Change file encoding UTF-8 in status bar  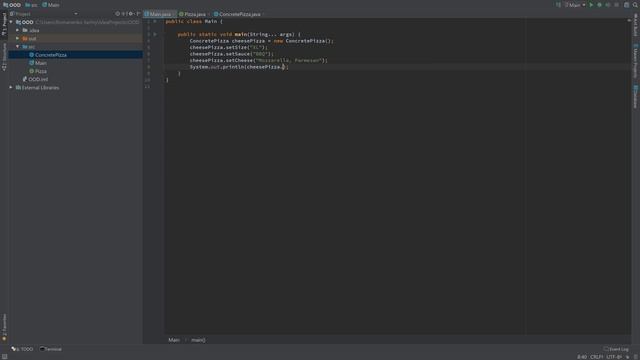tap(614, 357)
